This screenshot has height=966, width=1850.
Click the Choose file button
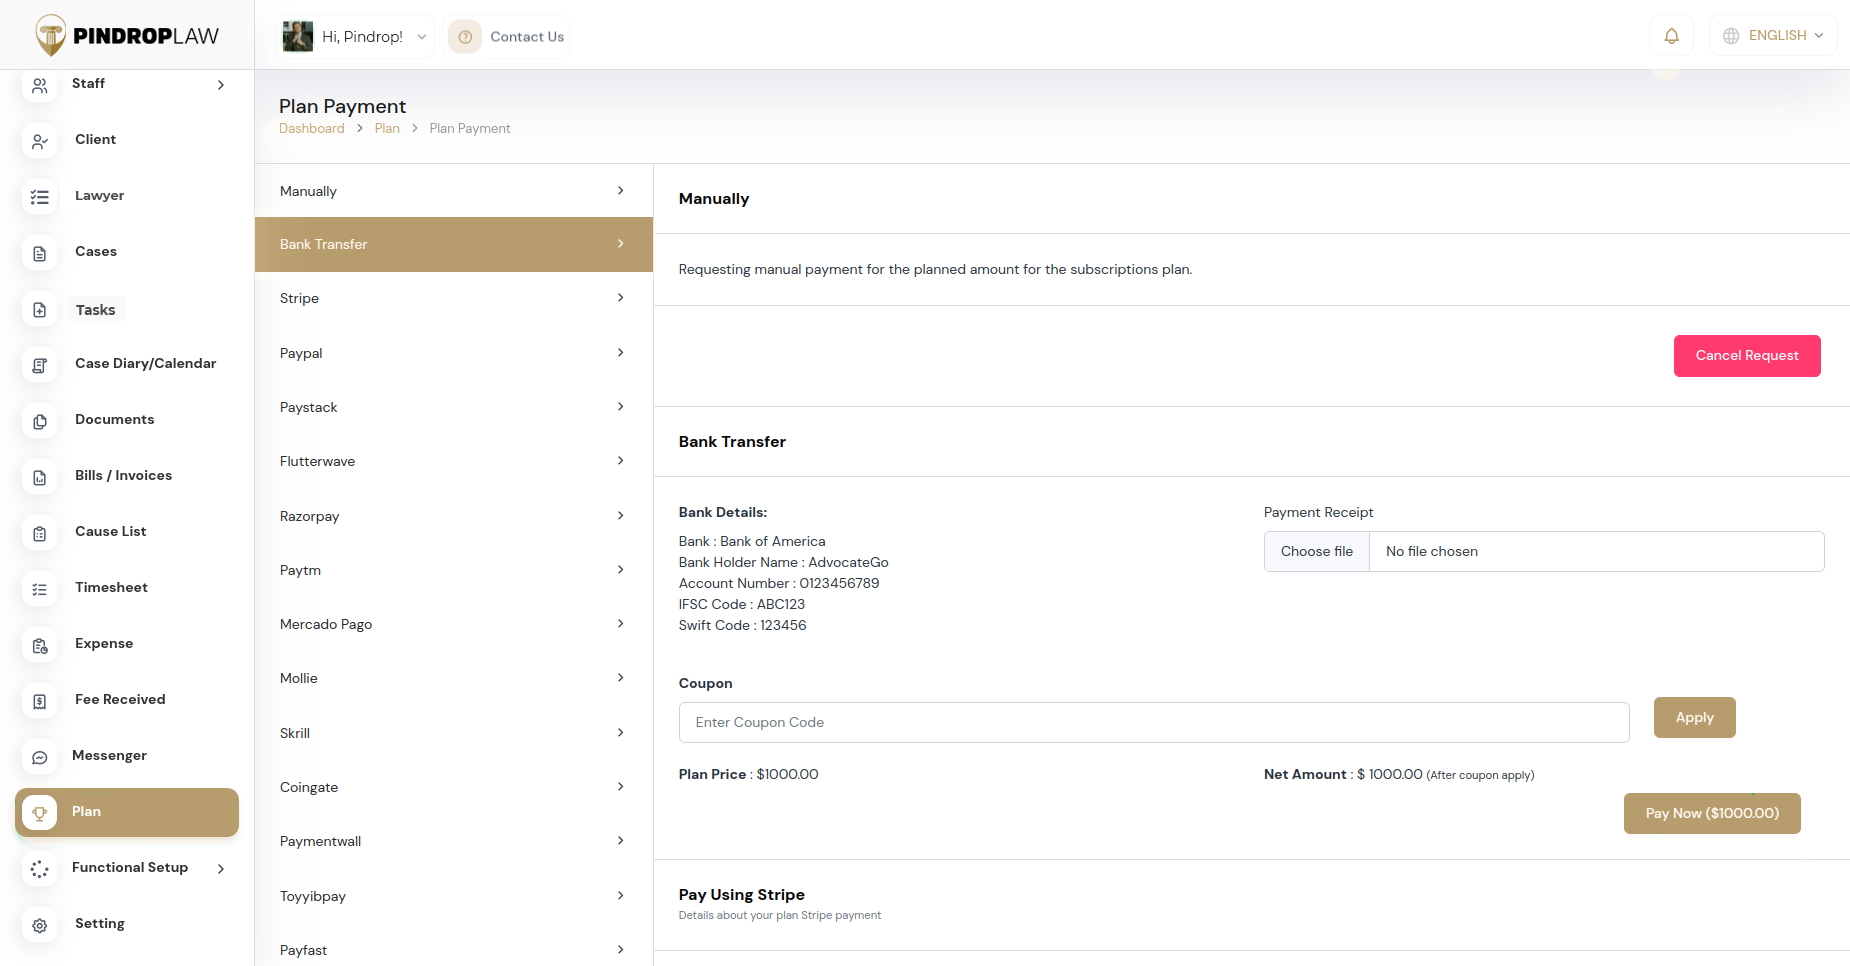point(1317,551)
